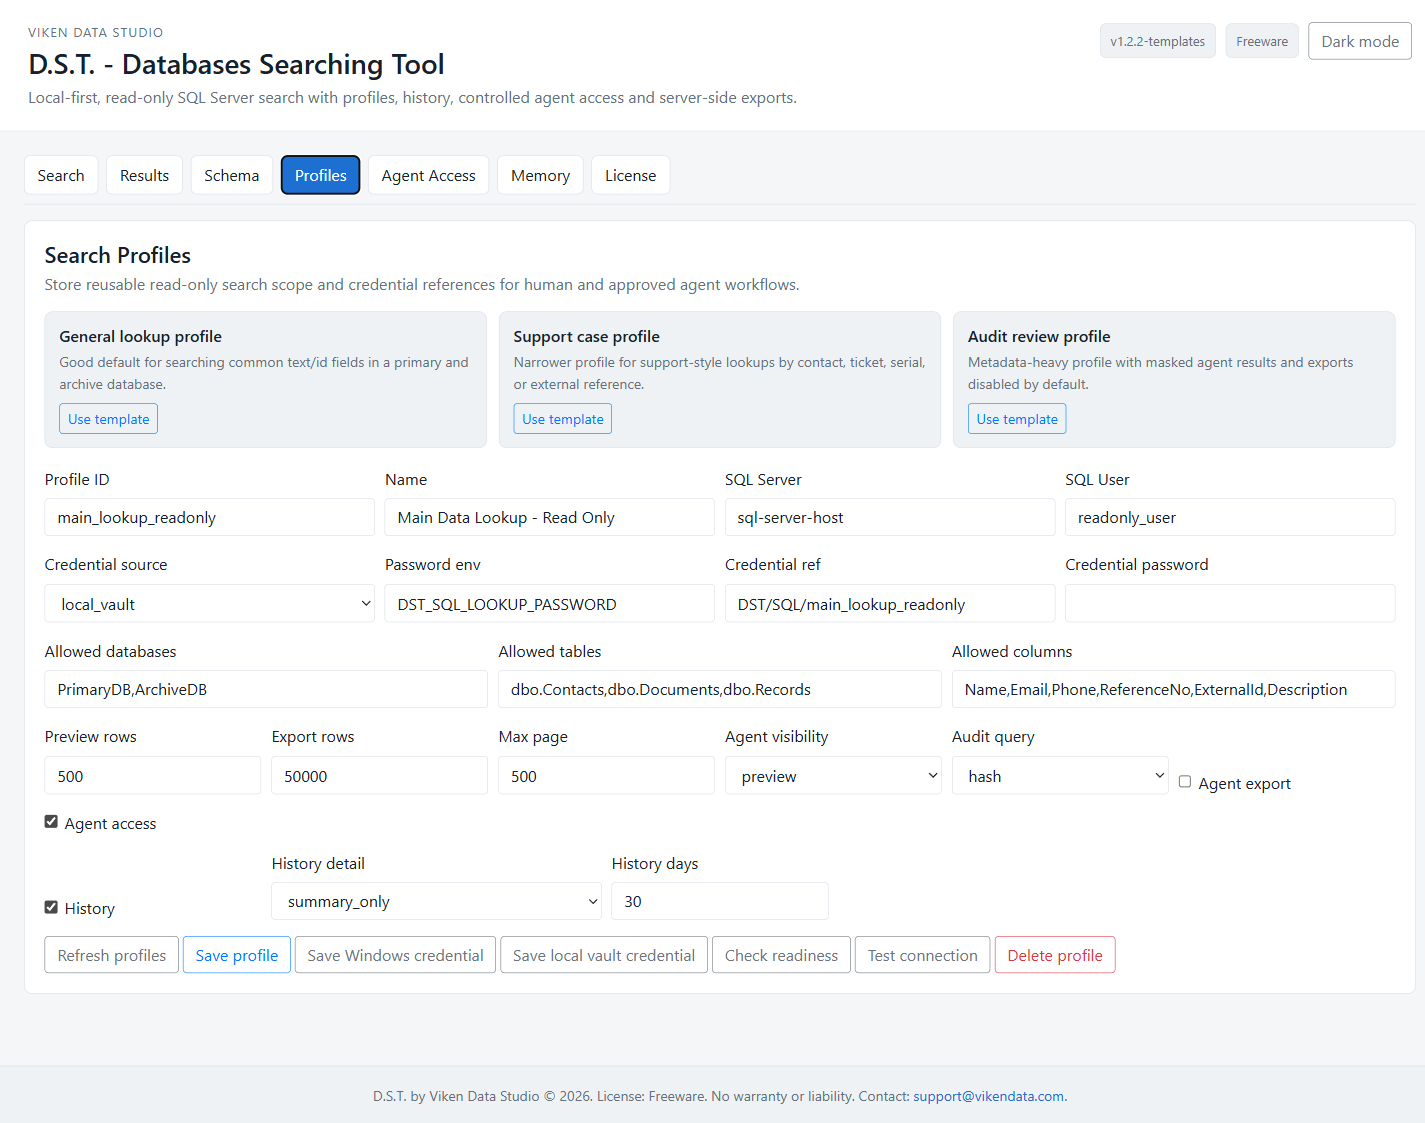Focus the Credential password field
Image resolution: width=1425 pixels, height=1123 pixels.
(x=1230, y=604)
